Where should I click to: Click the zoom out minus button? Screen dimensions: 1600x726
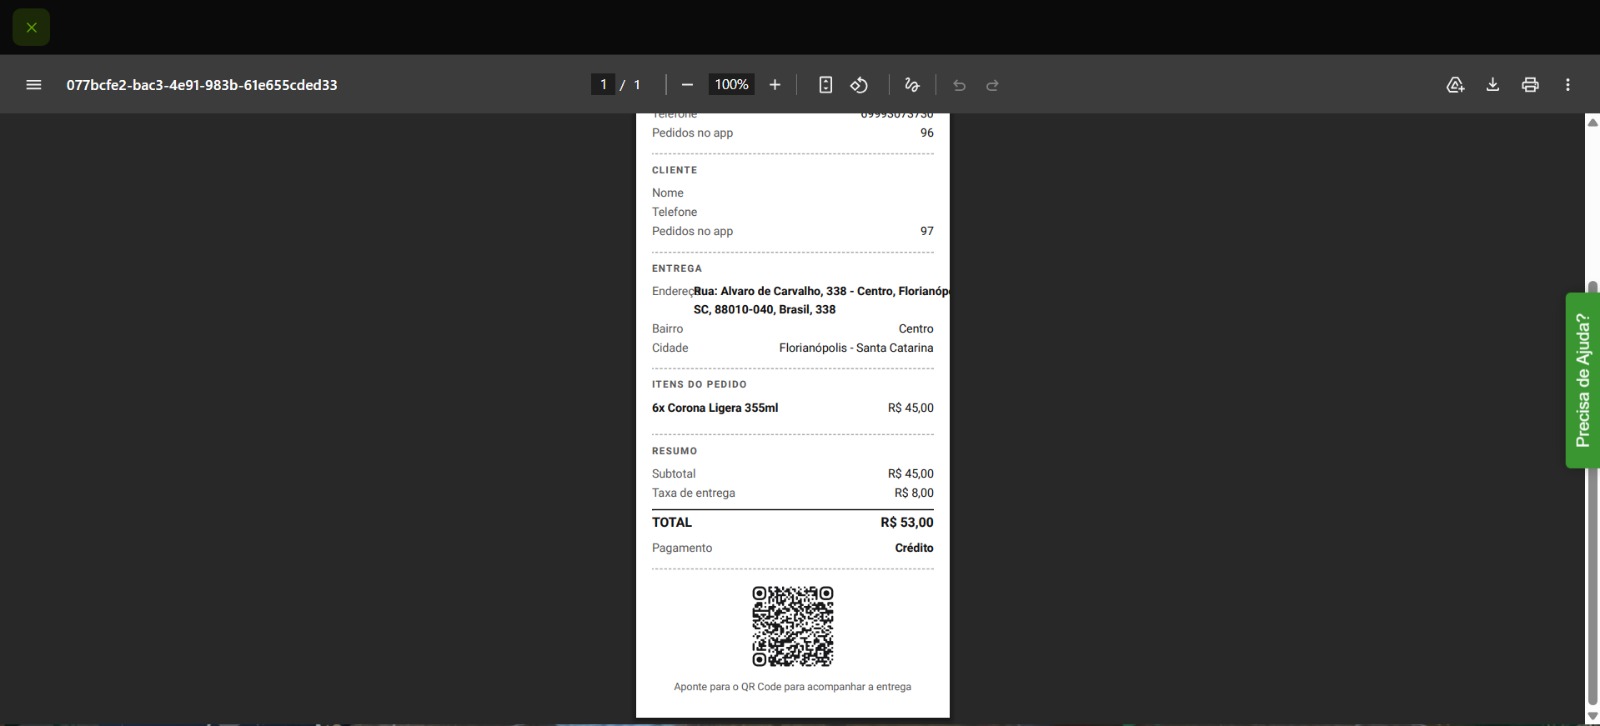(687, 85)
